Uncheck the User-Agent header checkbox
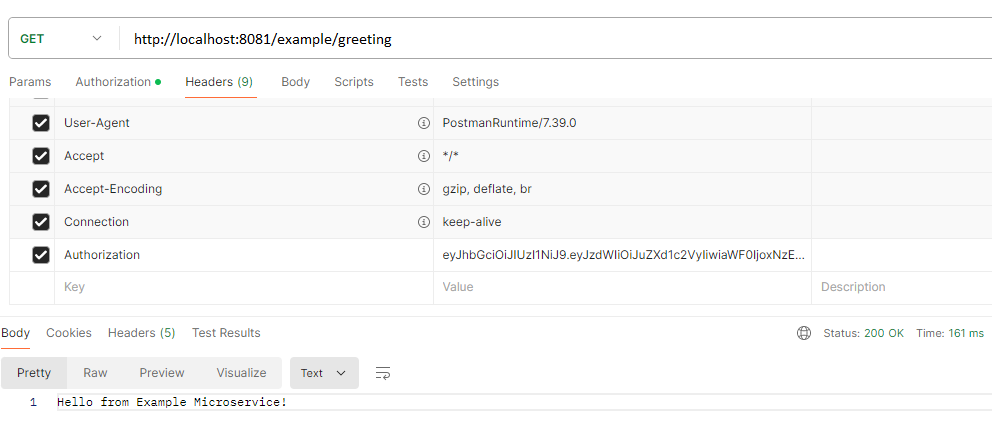Image resolution: width=992 pixels, height=438 pixels. [x=41, y=123]
